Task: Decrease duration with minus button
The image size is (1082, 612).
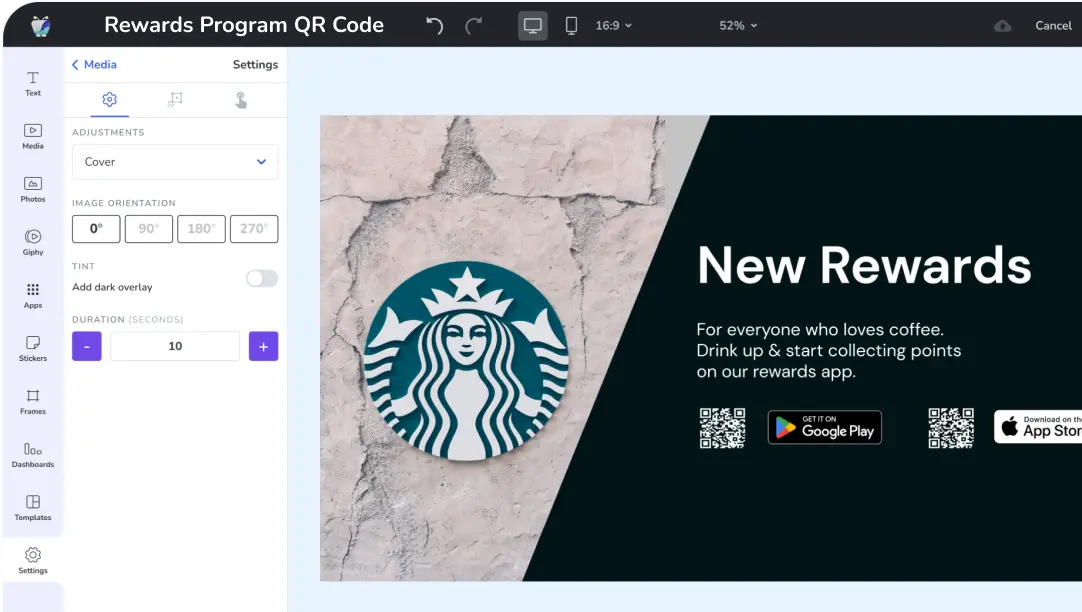Action: pos(87,346)
